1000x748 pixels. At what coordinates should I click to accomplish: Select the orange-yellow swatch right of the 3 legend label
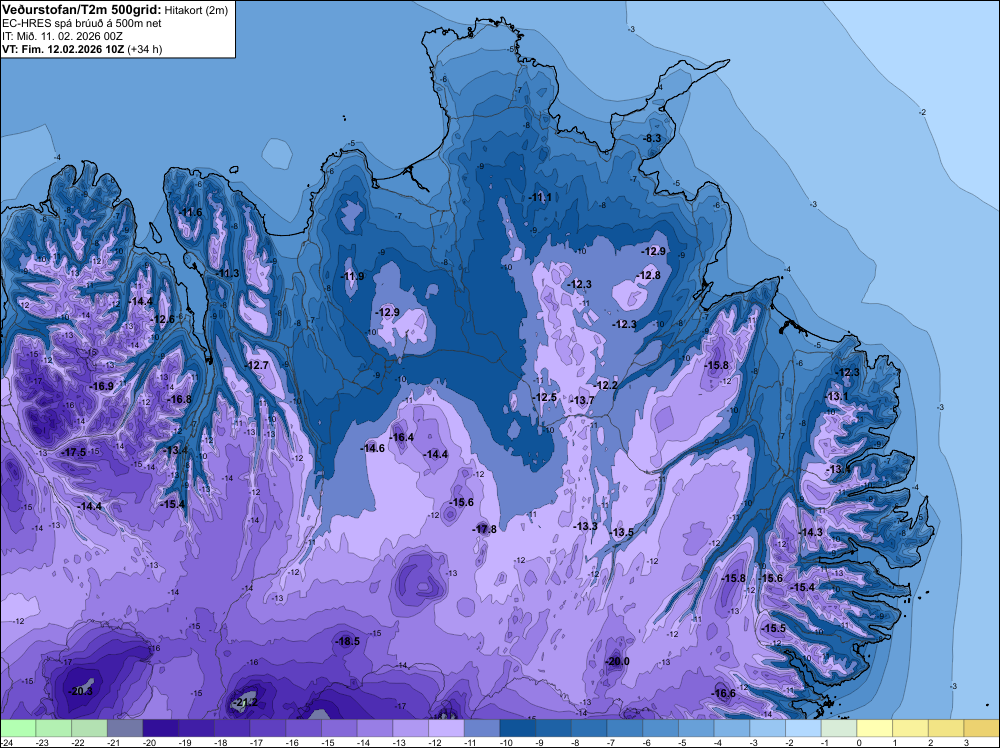(x=982, y=728)
